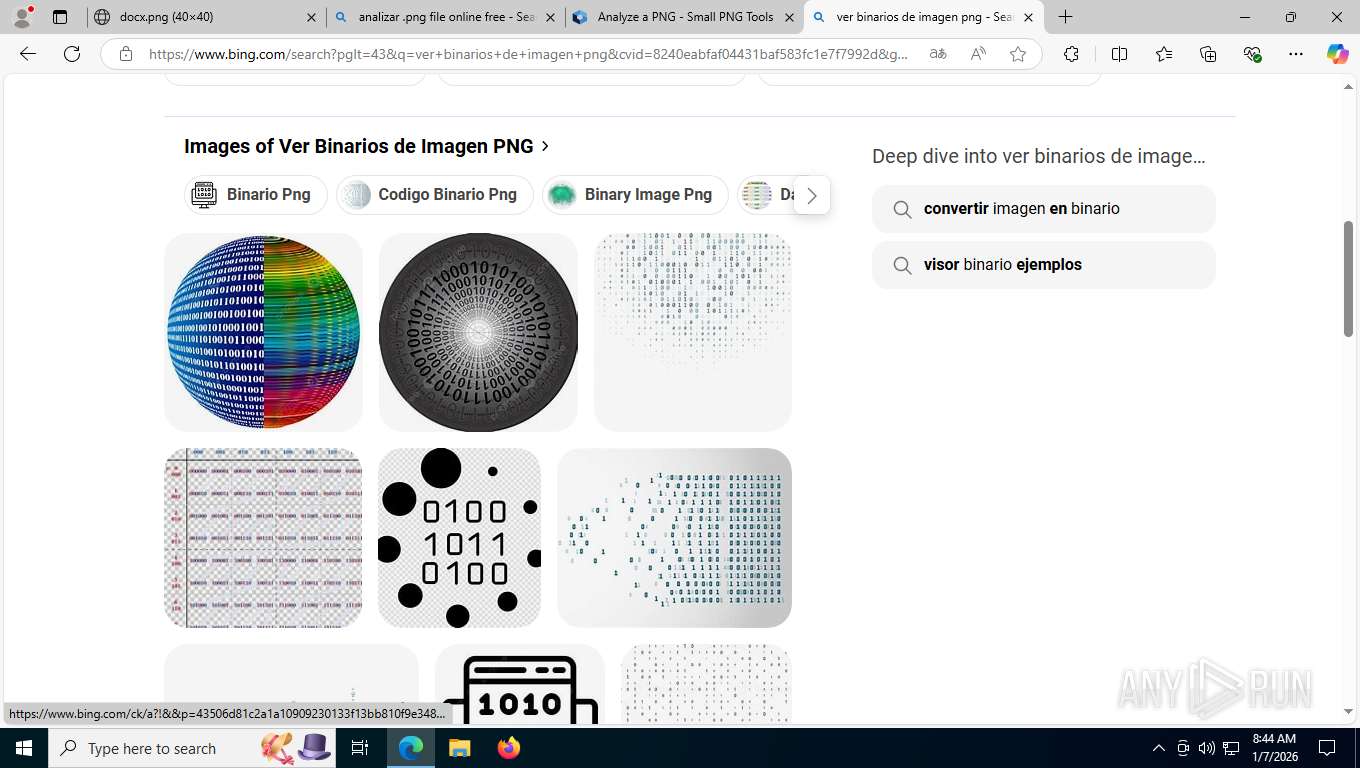The image size is (1360, 768).
Task: Open the Windows Start menu
Action: point(24,748)
